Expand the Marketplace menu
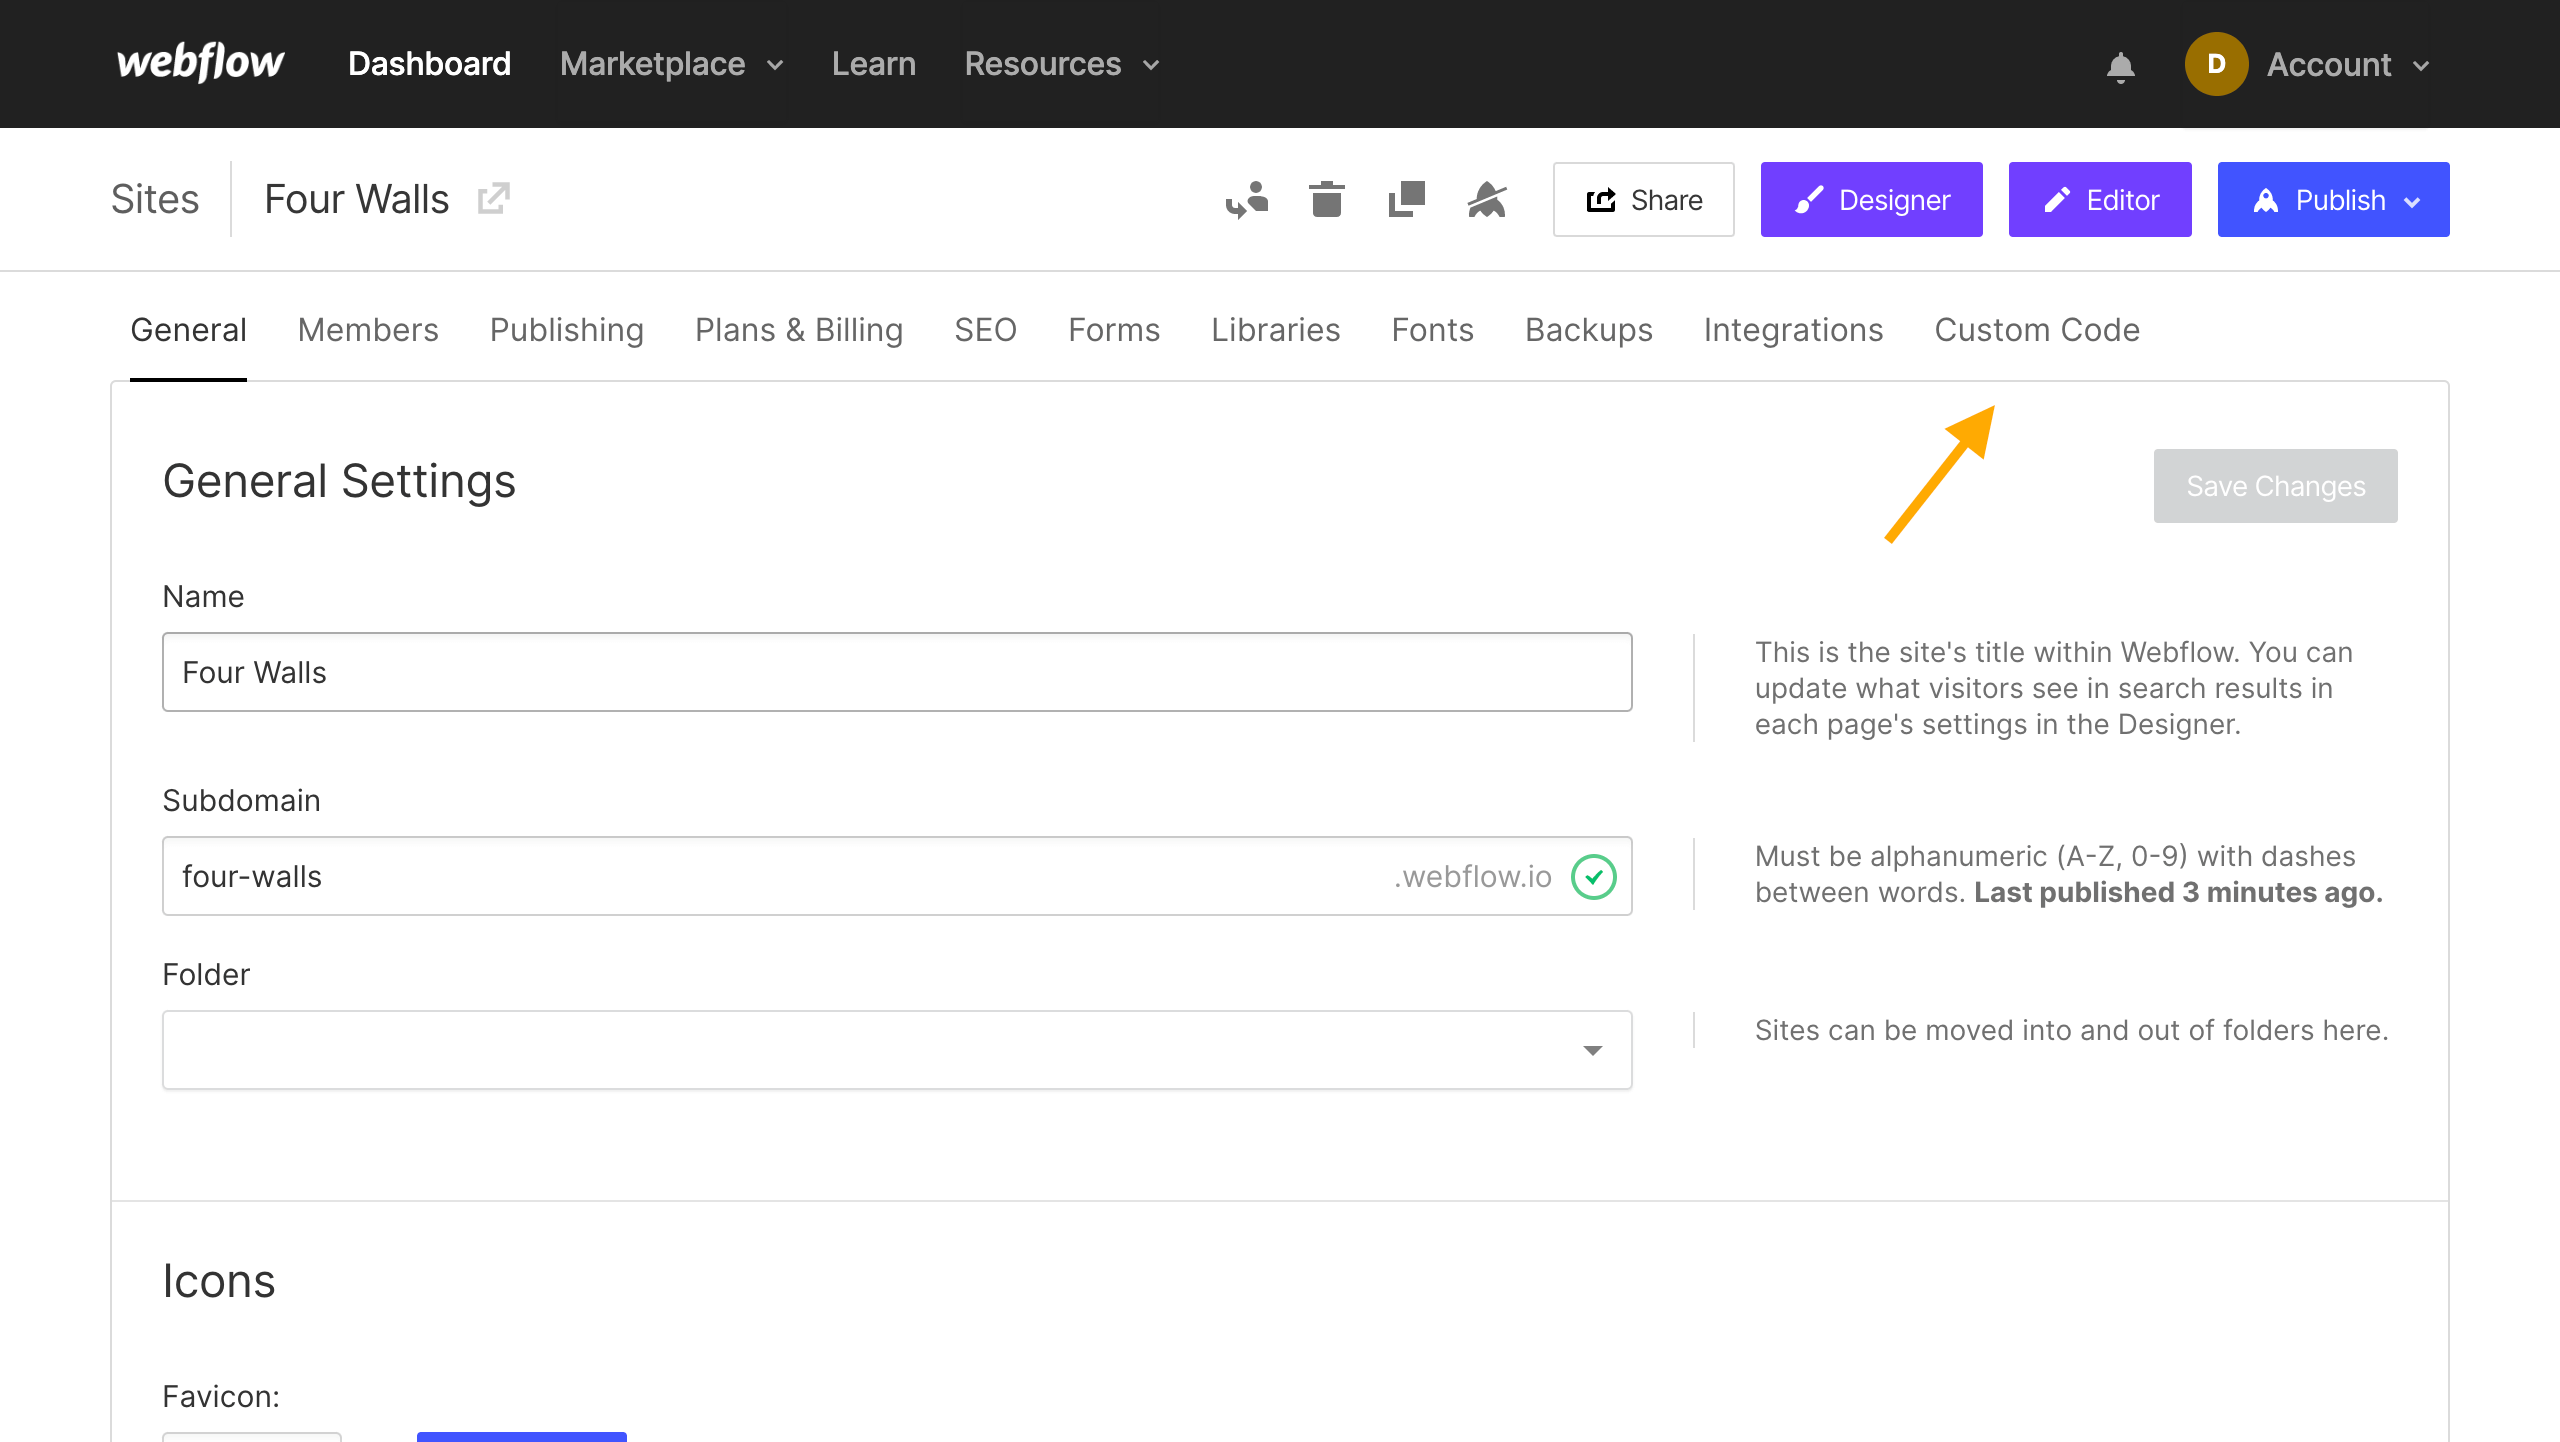The width and height of the screenshot is (2560, 1442). coord(672,64)
